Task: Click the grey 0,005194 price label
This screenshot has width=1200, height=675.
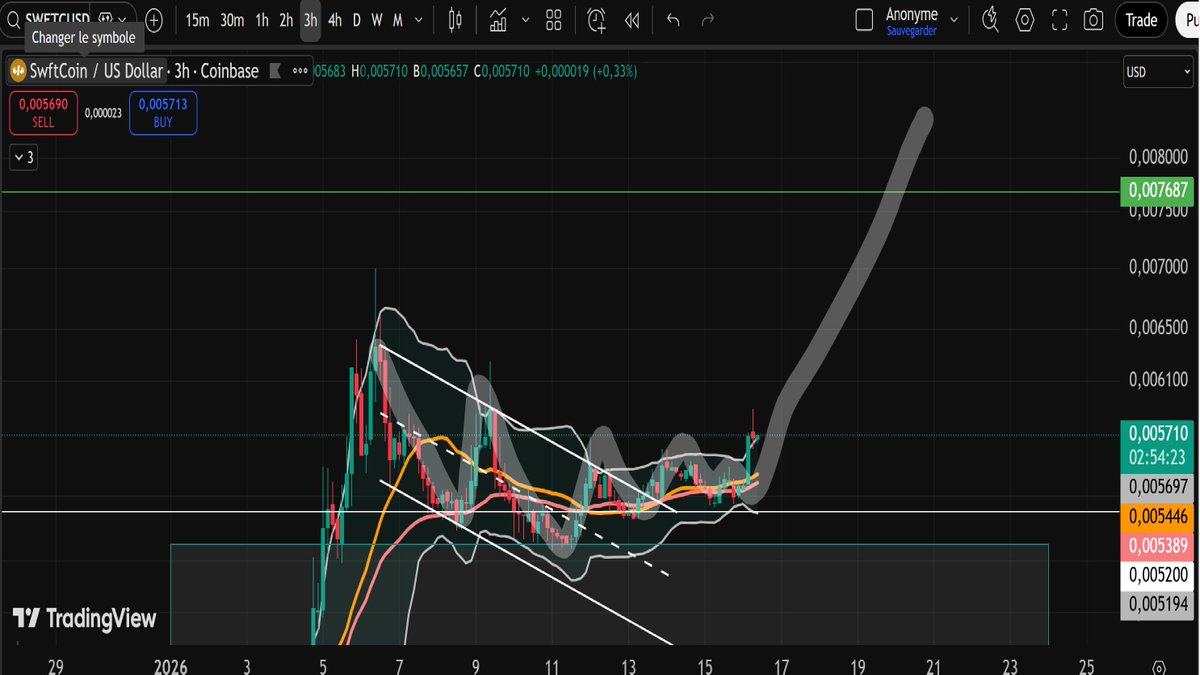Action: (1159, 604)
